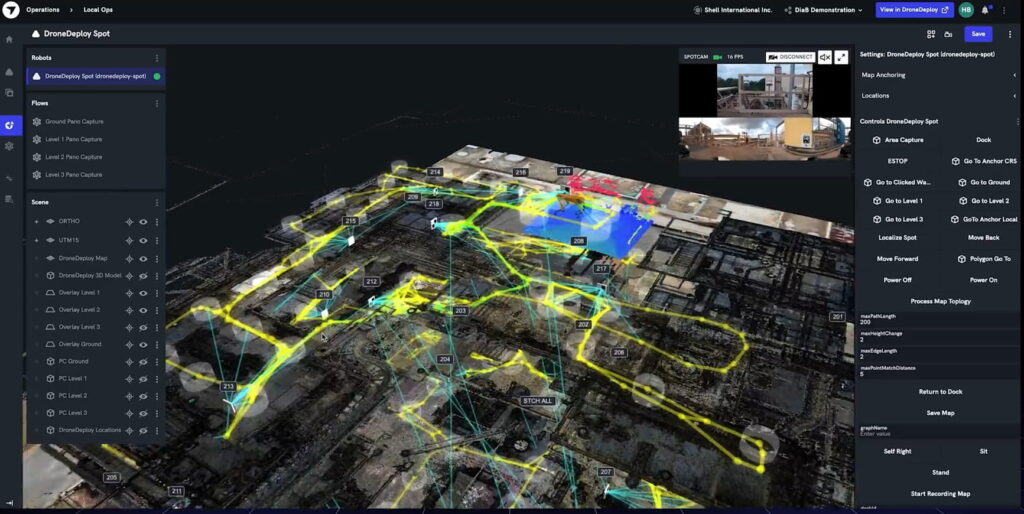Hide the ORTHO layer visibility
The height and width of the screenshot is (514, 1024).
click(x=143, y=222)
